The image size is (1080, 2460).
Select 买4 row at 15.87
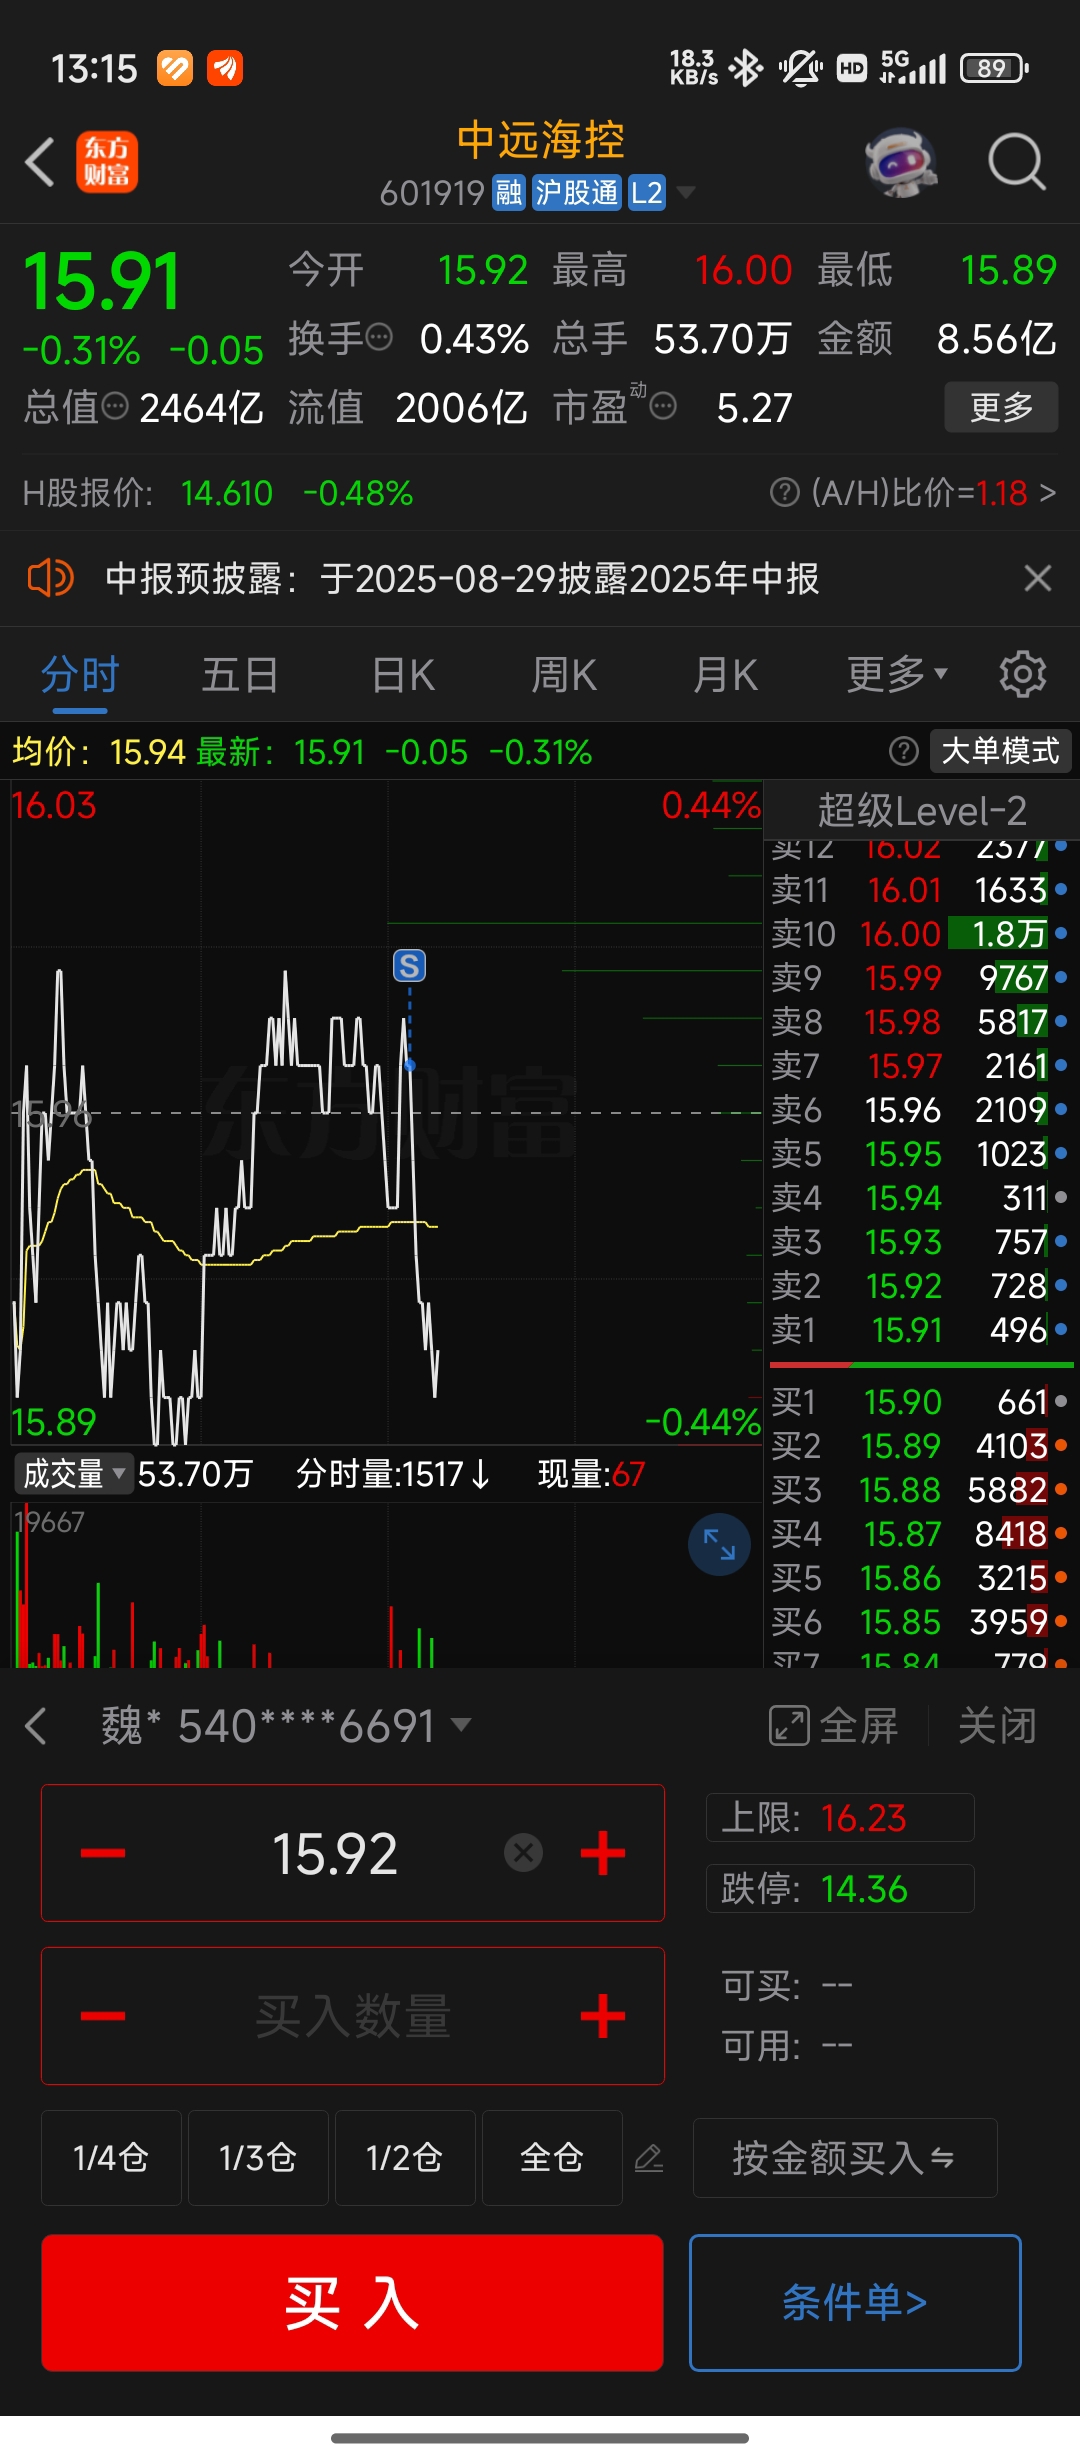(x=920, y=1534)
